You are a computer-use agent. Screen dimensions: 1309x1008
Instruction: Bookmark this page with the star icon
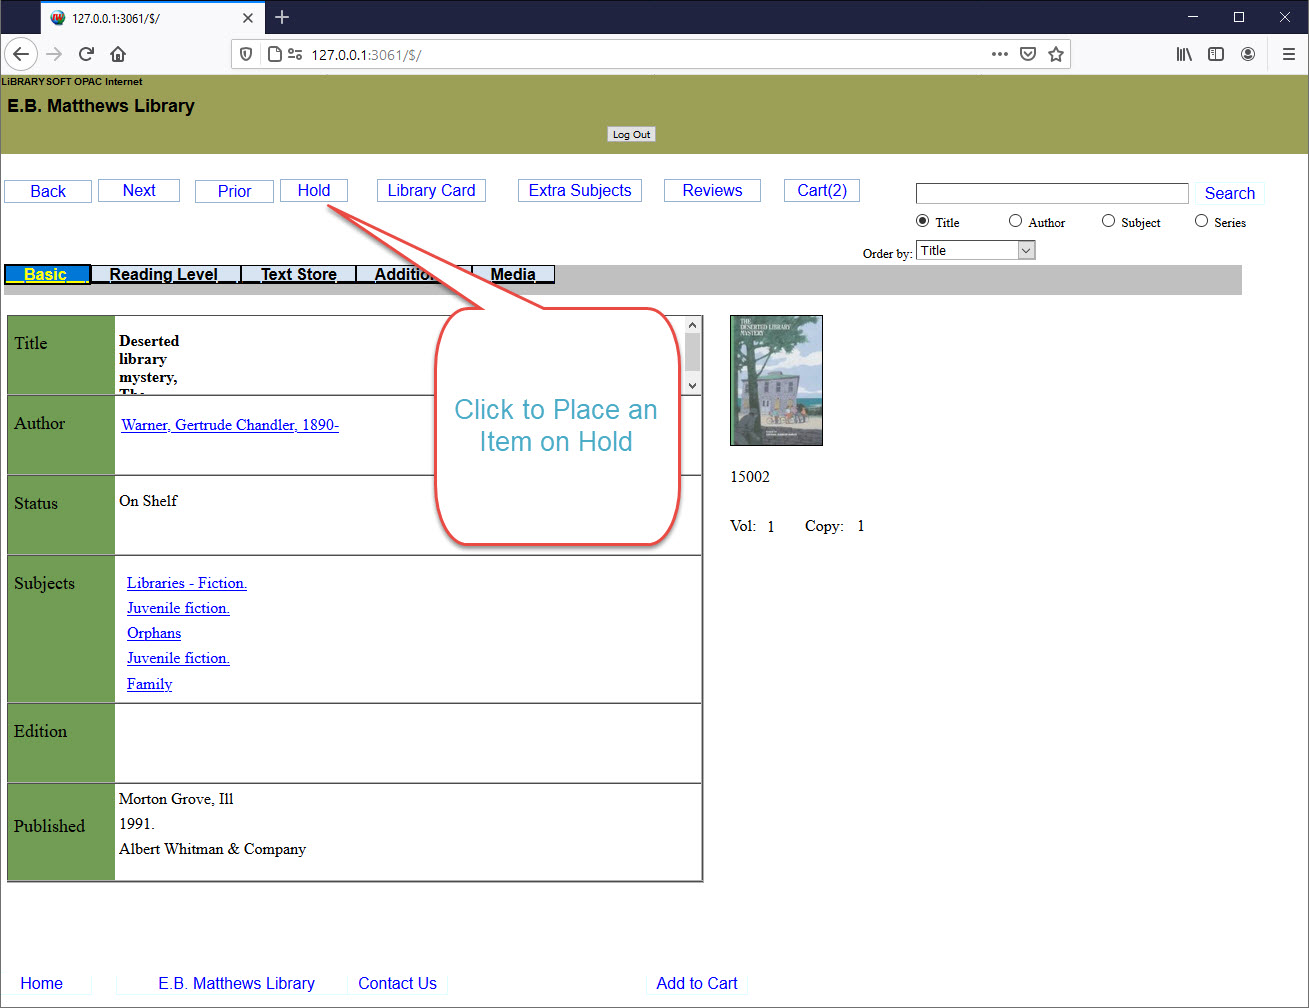pyautogui.click(x=1055, y=54)
